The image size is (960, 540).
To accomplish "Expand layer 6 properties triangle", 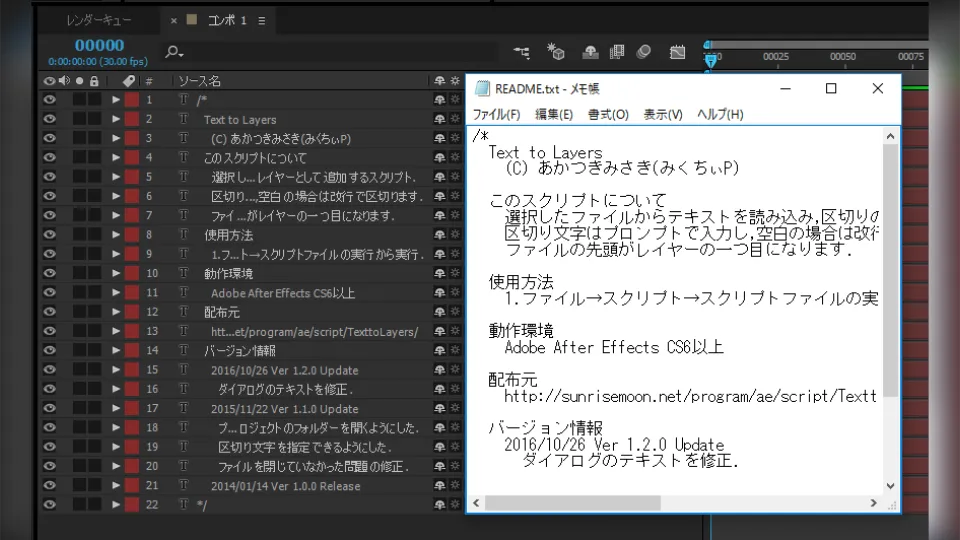I will click(x=116, y=196).
